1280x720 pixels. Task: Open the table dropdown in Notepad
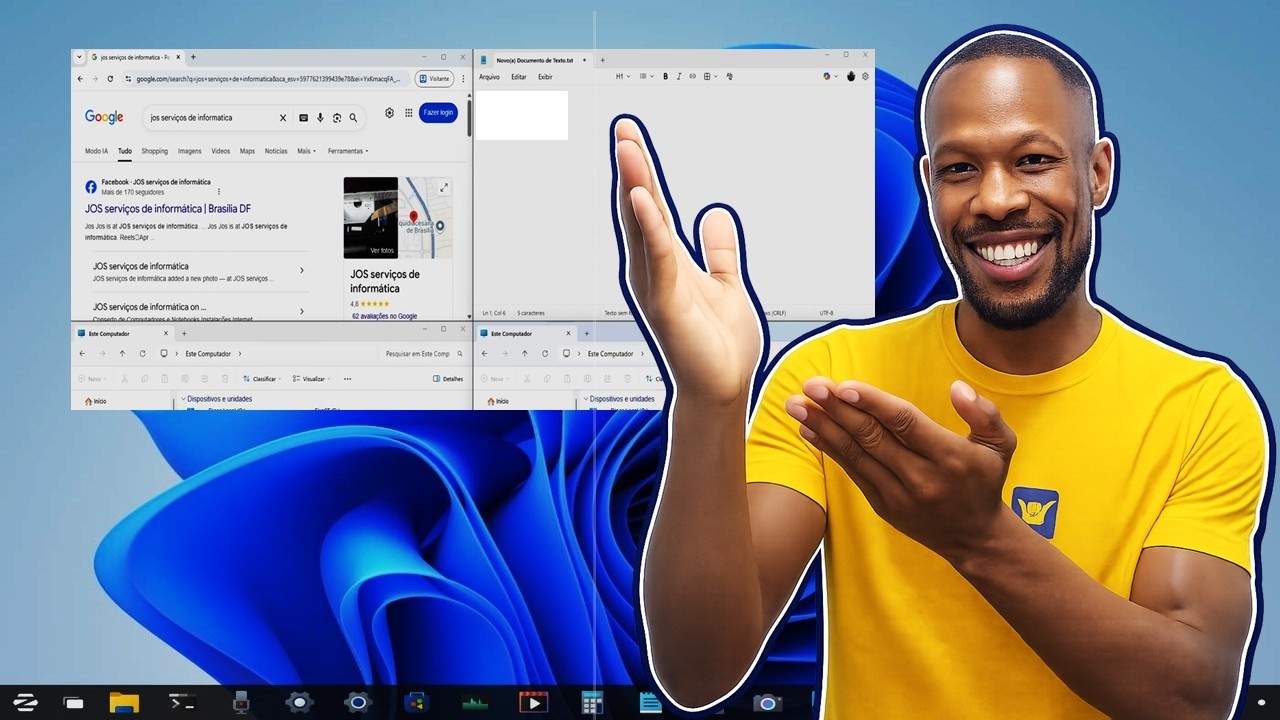tap(709, 77)
